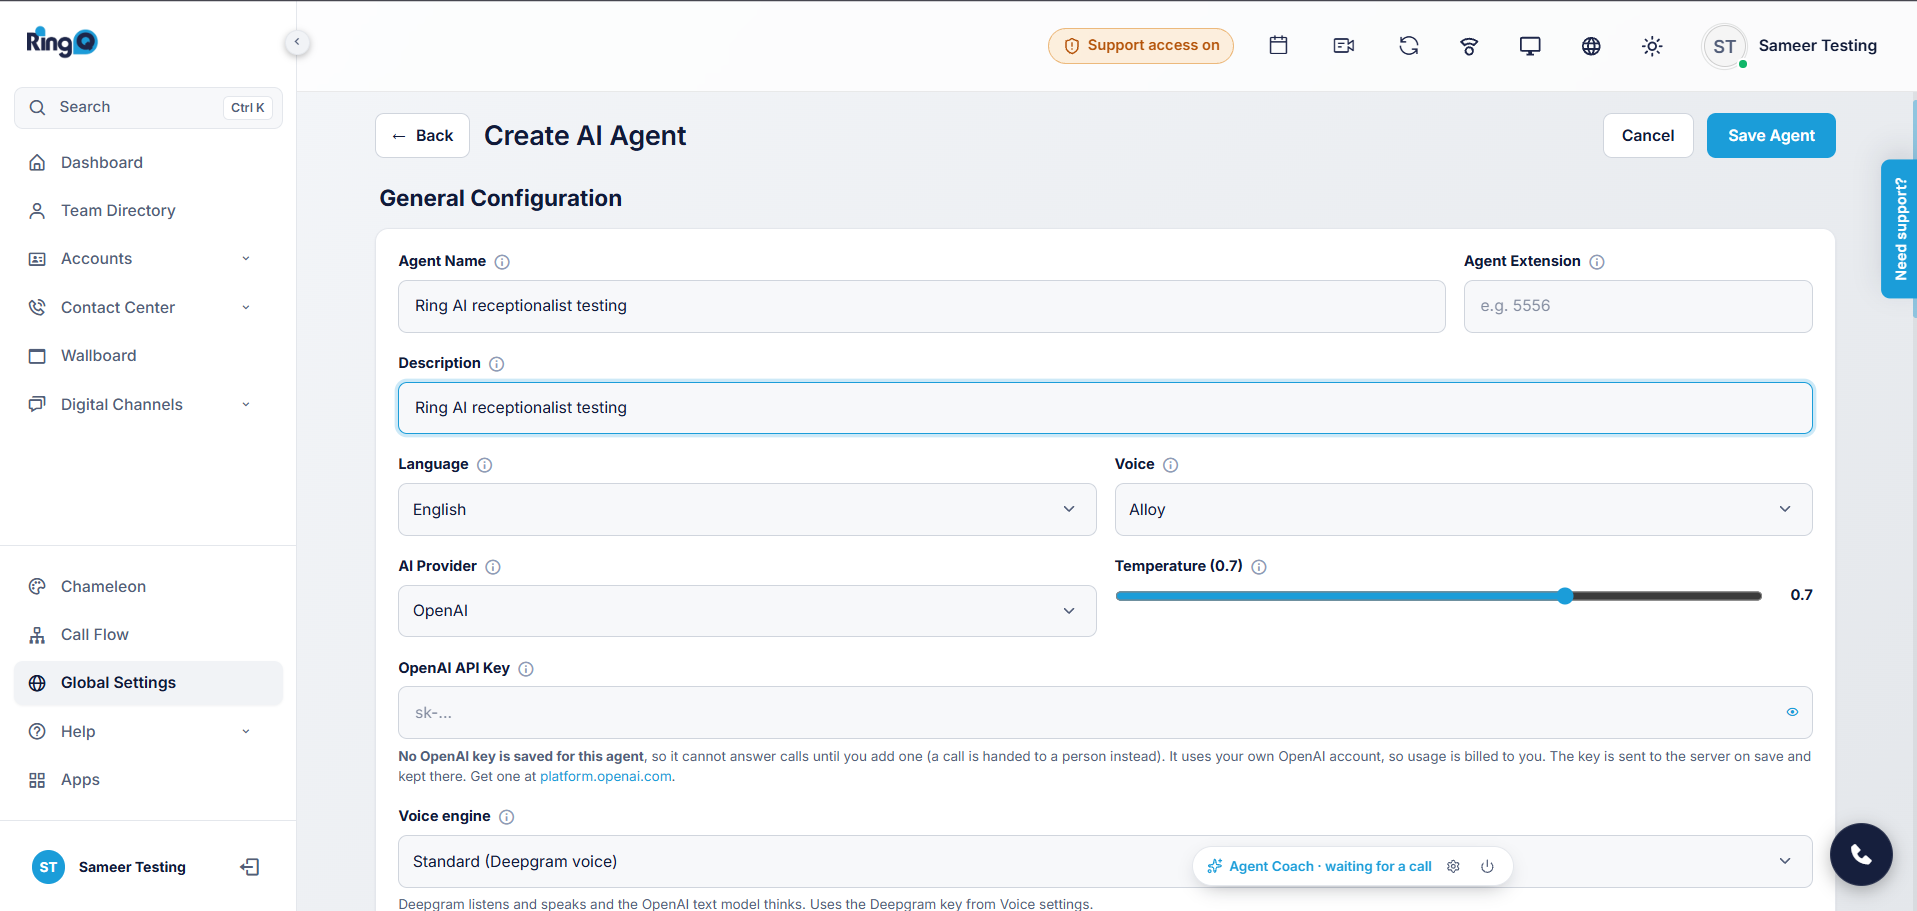Click the RingQ logo
1917x911 pixels.
[x=62, y=42]
